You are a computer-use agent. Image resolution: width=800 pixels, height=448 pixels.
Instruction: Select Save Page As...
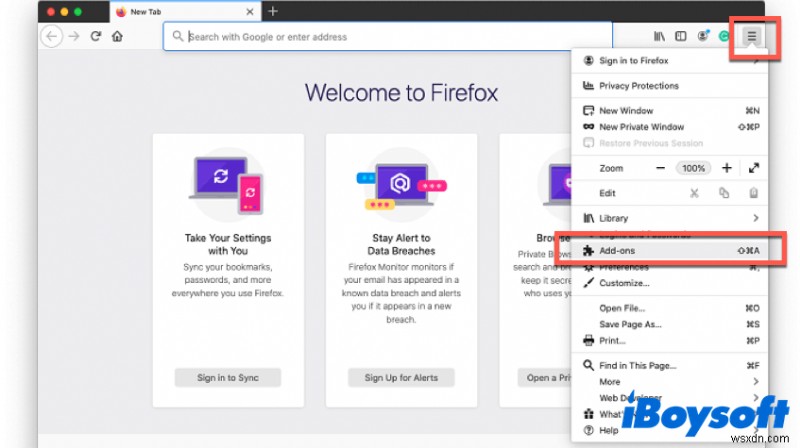point(670,325)
